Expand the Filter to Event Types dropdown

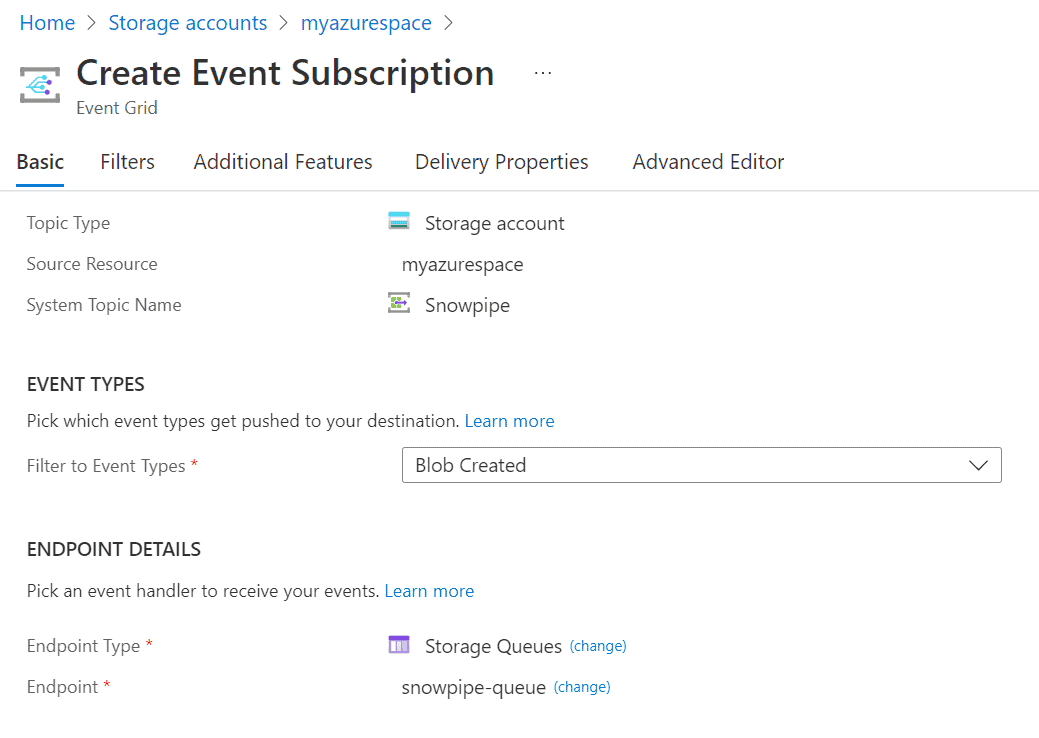[978, 465]
